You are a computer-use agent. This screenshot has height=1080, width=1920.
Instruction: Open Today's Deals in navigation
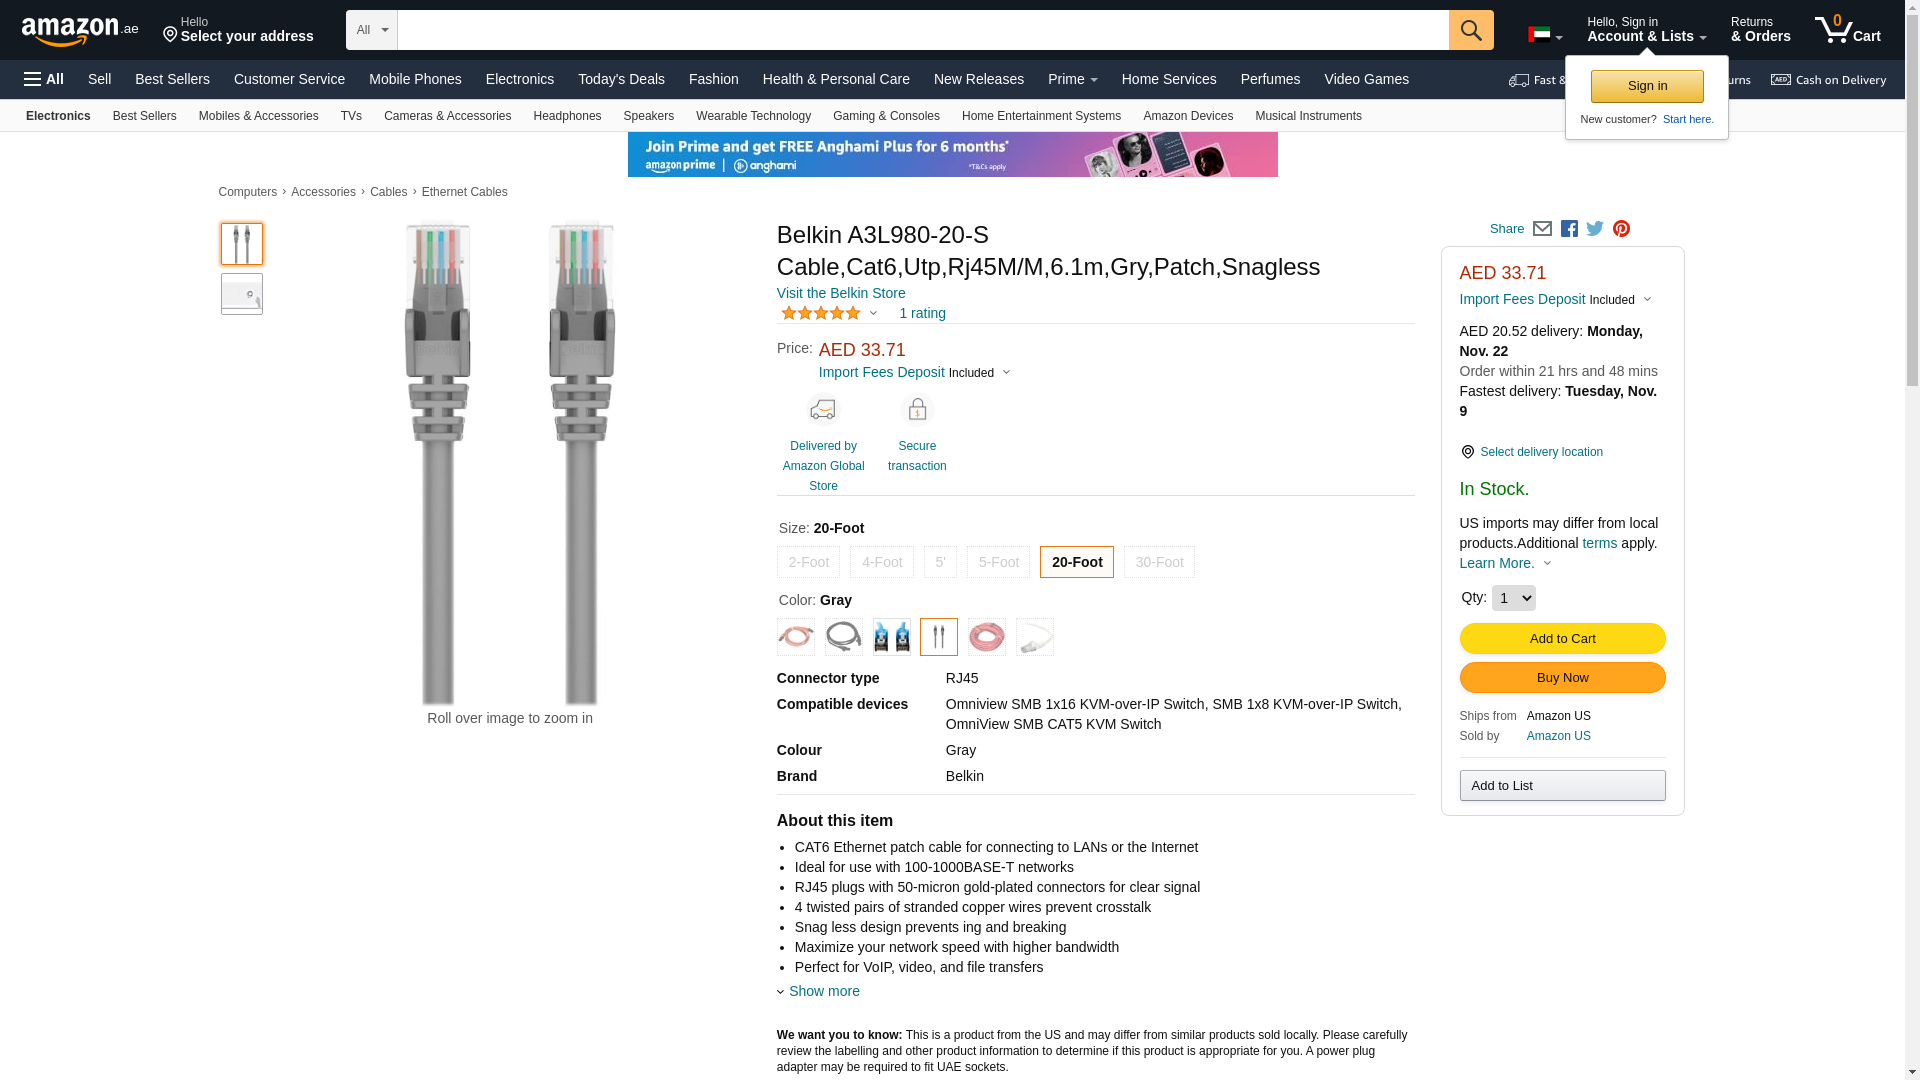621,79
